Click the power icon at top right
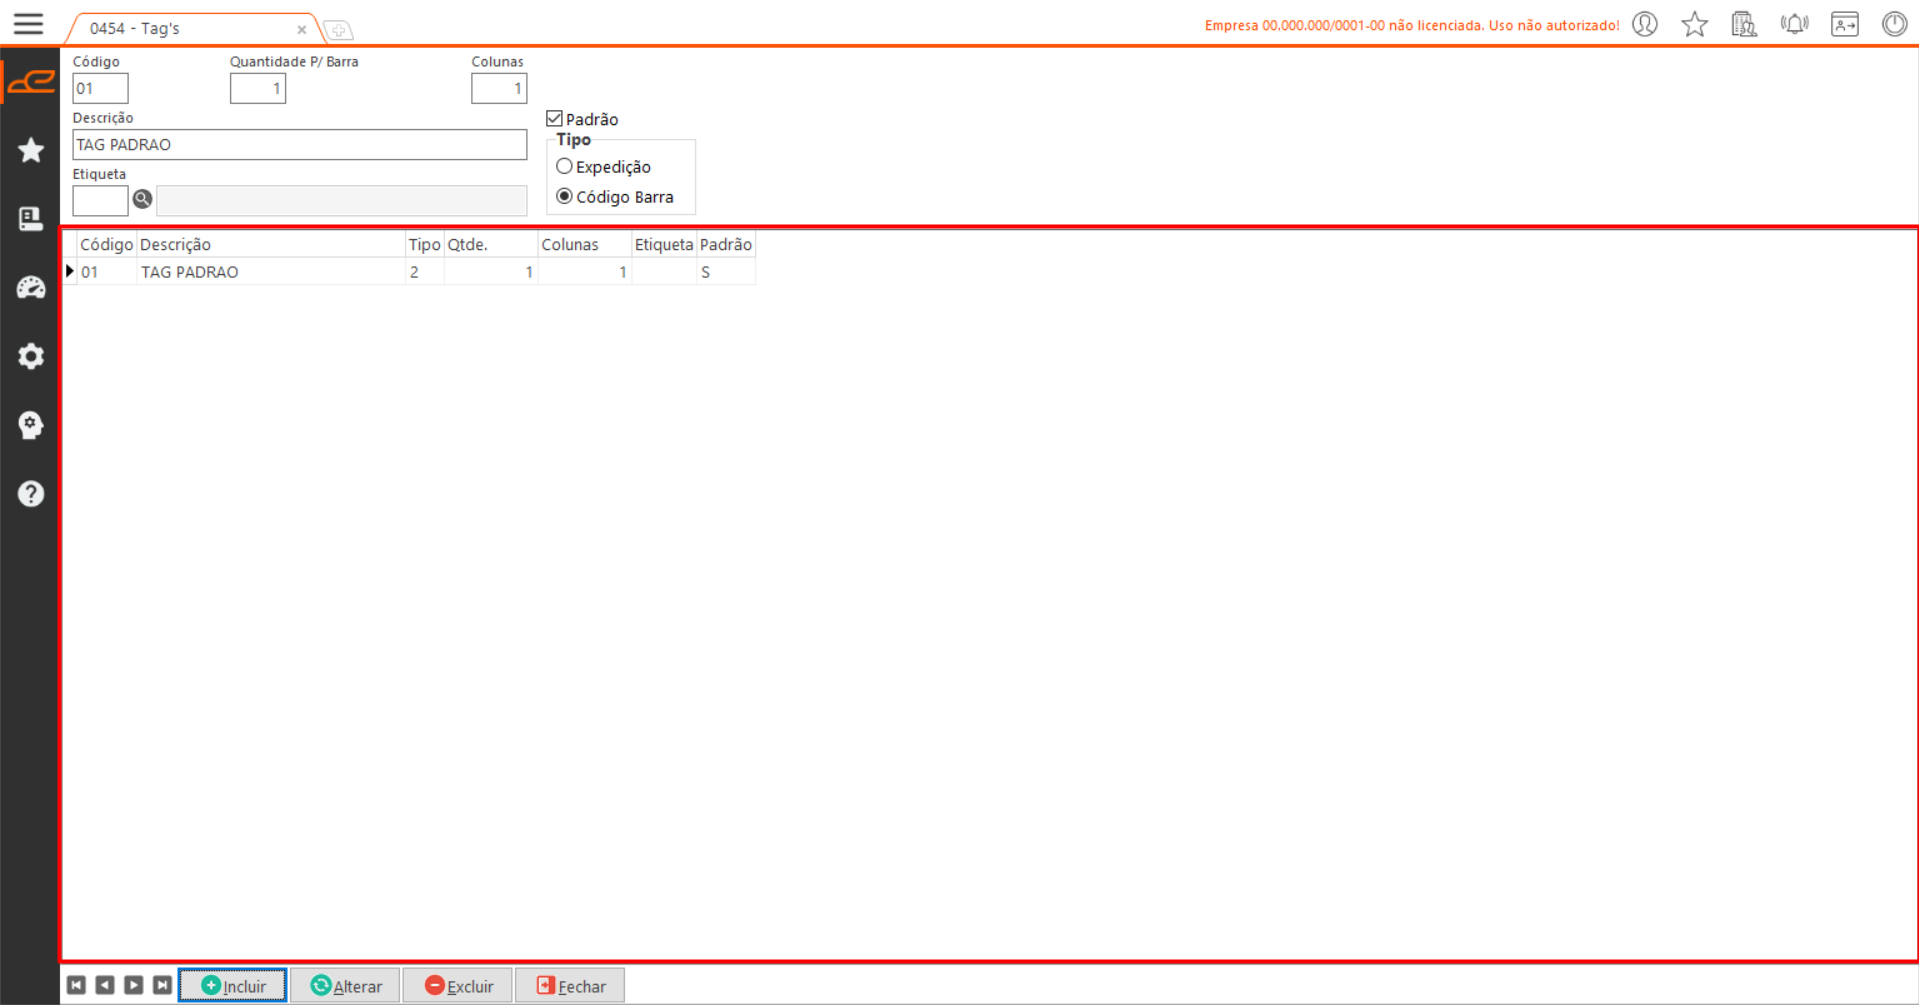Screen dimensions: 1919x1005 (1894, 25)
